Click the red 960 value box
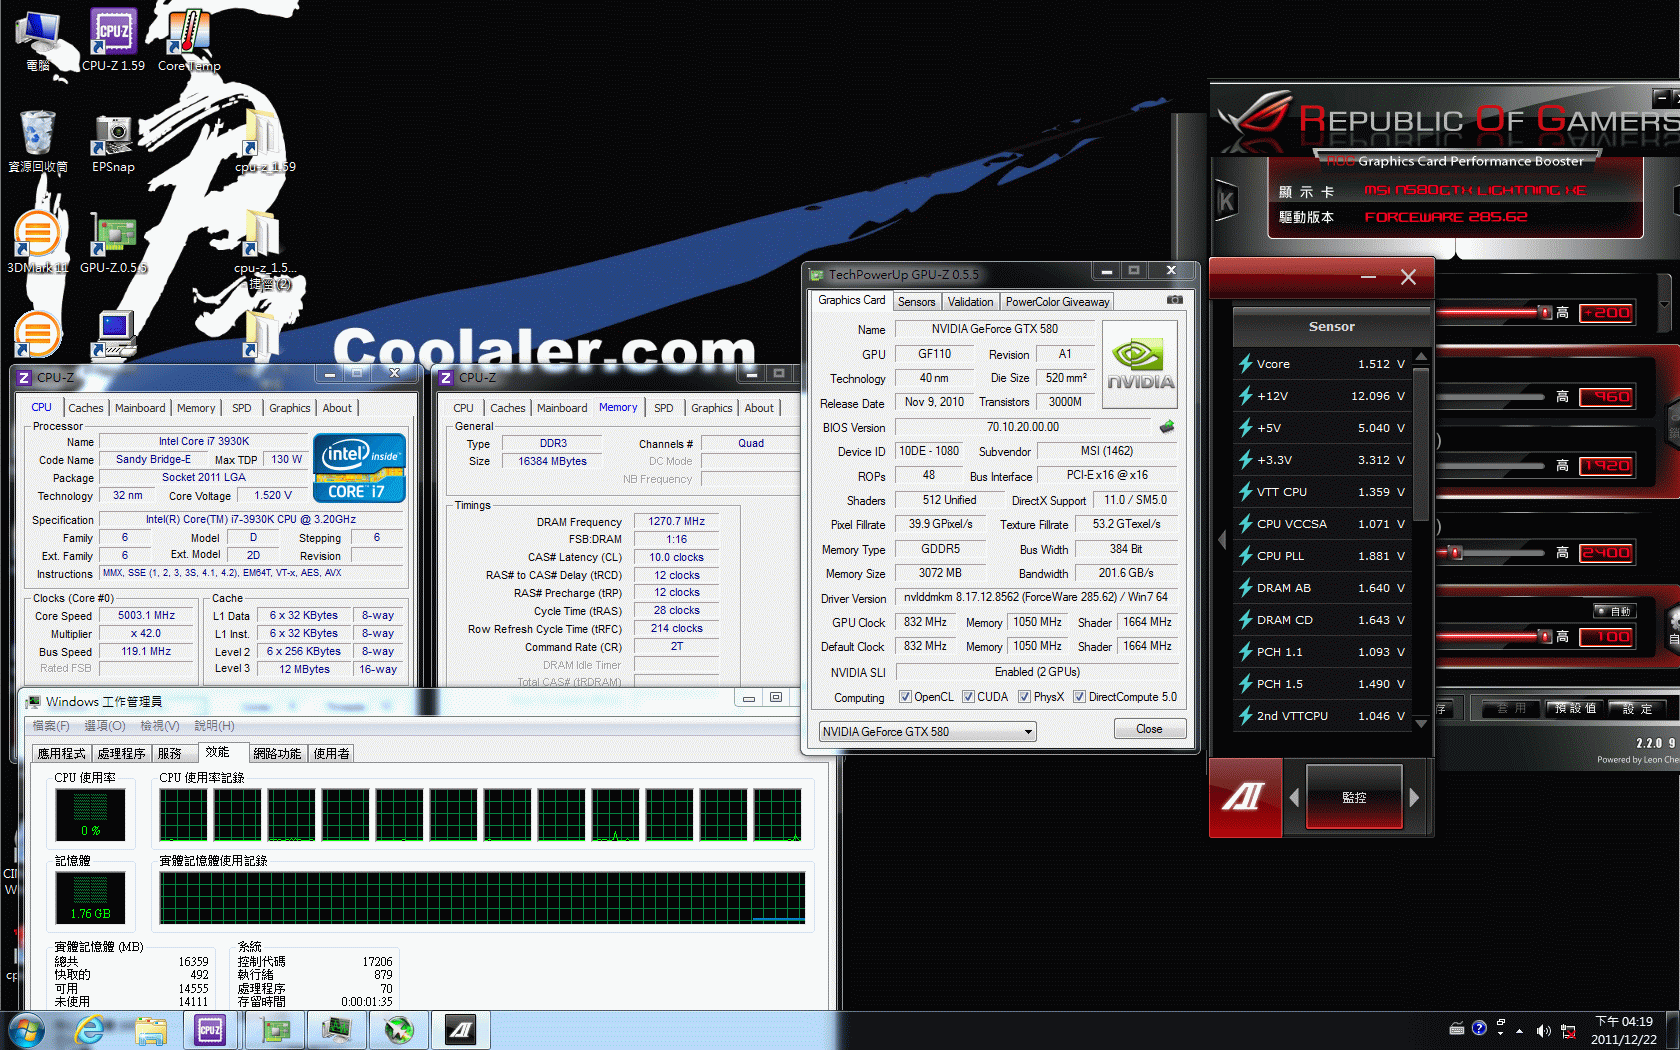This screenshot has width=1680, height=1050. (x=1606, y=396)
